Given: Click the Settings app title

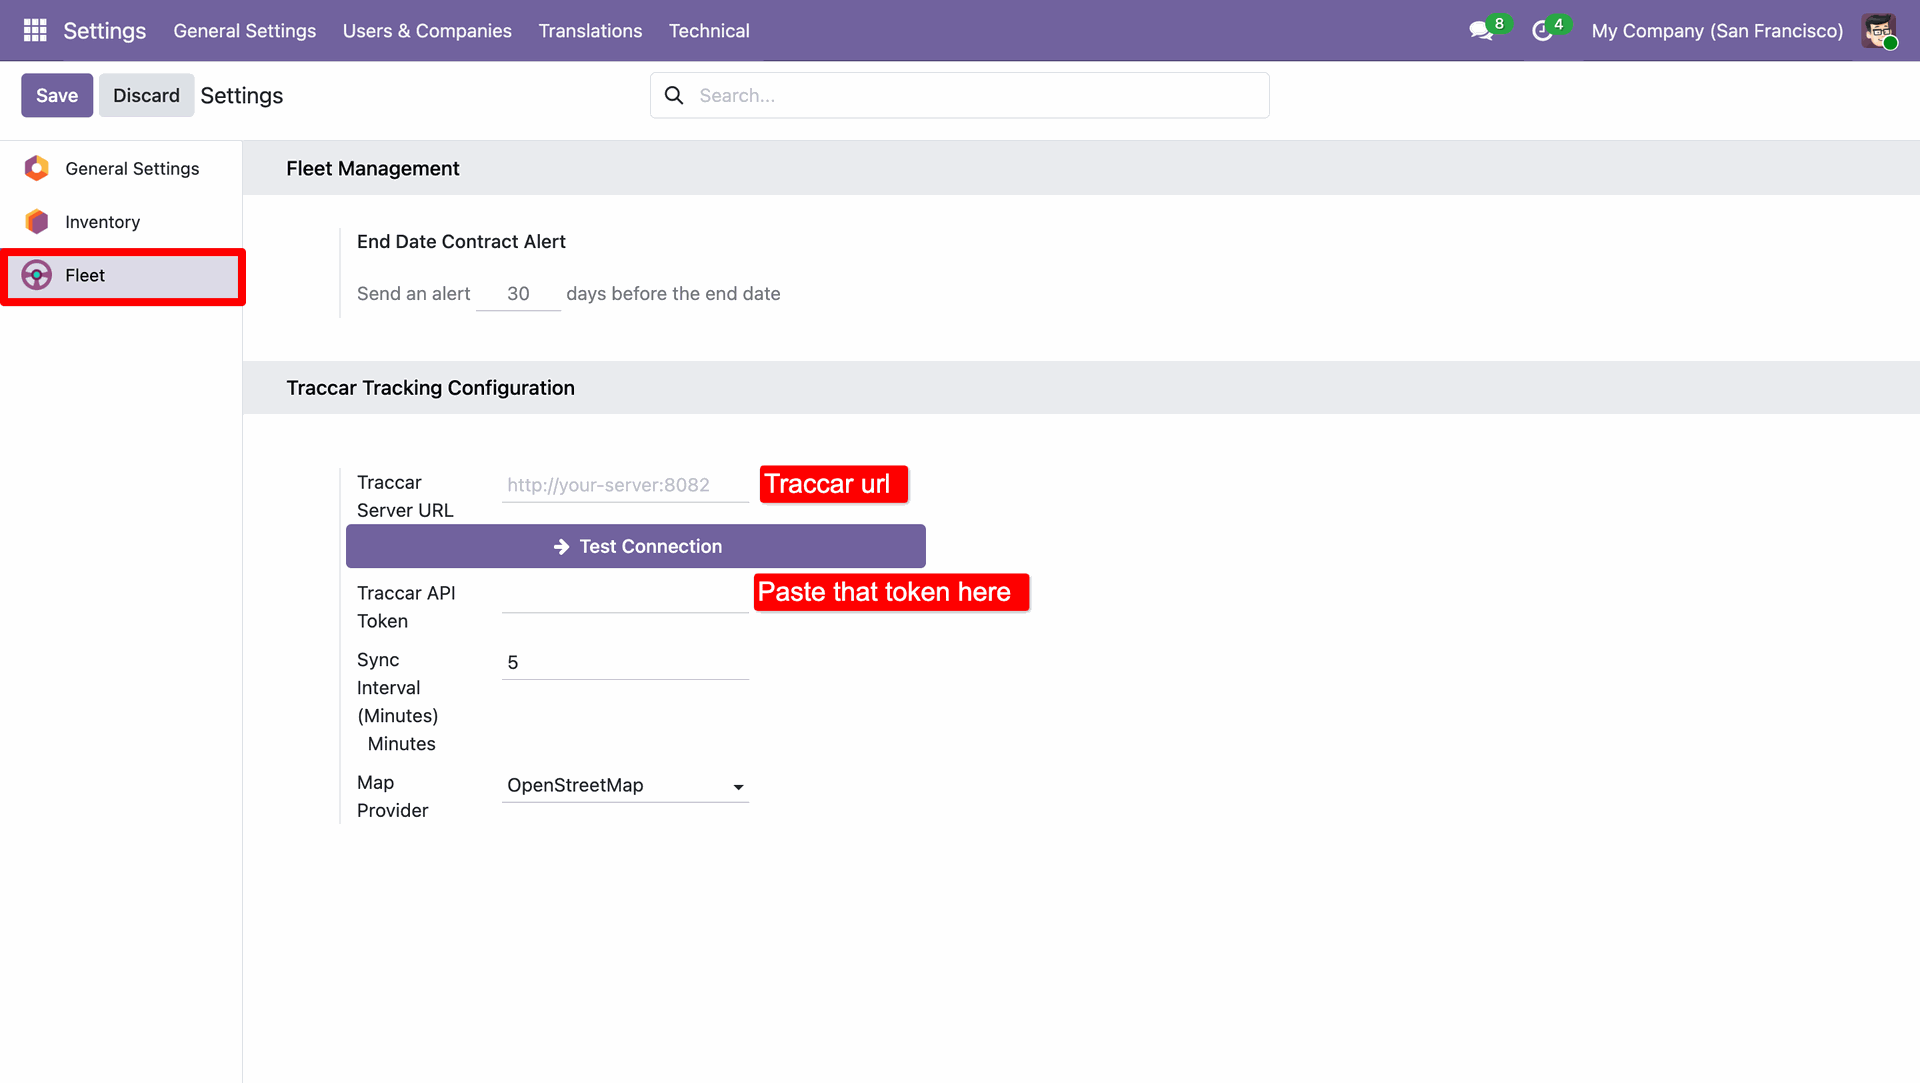Looking at the screenshot, I should (x=105, y=31).
